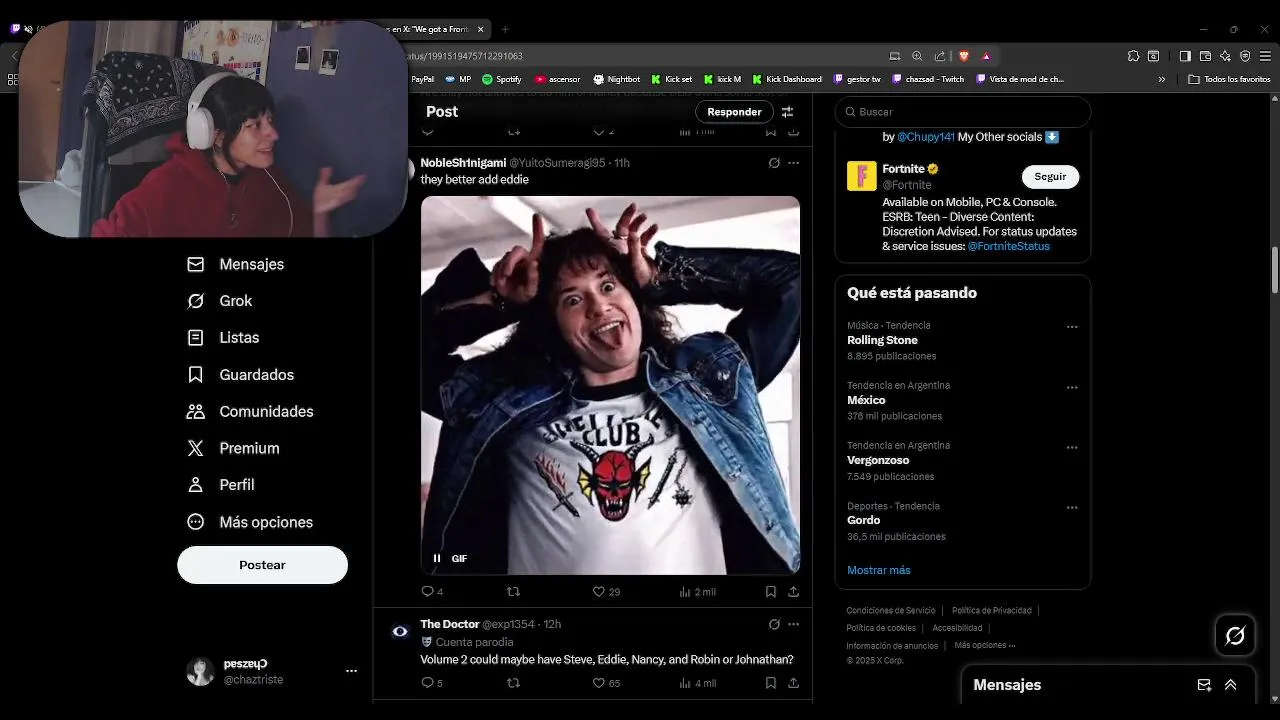Reply to NobleSh1nigami's eddie post
This screenshot has width=1280, height=720.
(x=428, y=591)
